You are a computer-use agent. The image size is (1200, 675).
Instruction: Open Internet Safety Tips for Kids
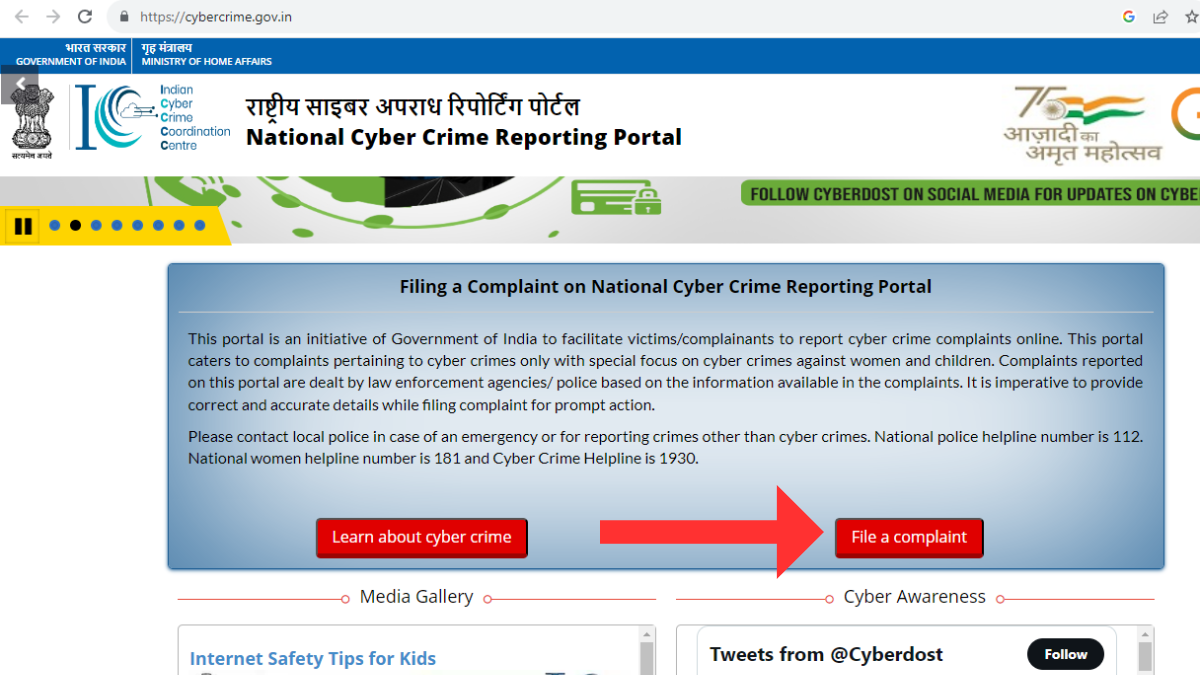click(x=313, y=658)
